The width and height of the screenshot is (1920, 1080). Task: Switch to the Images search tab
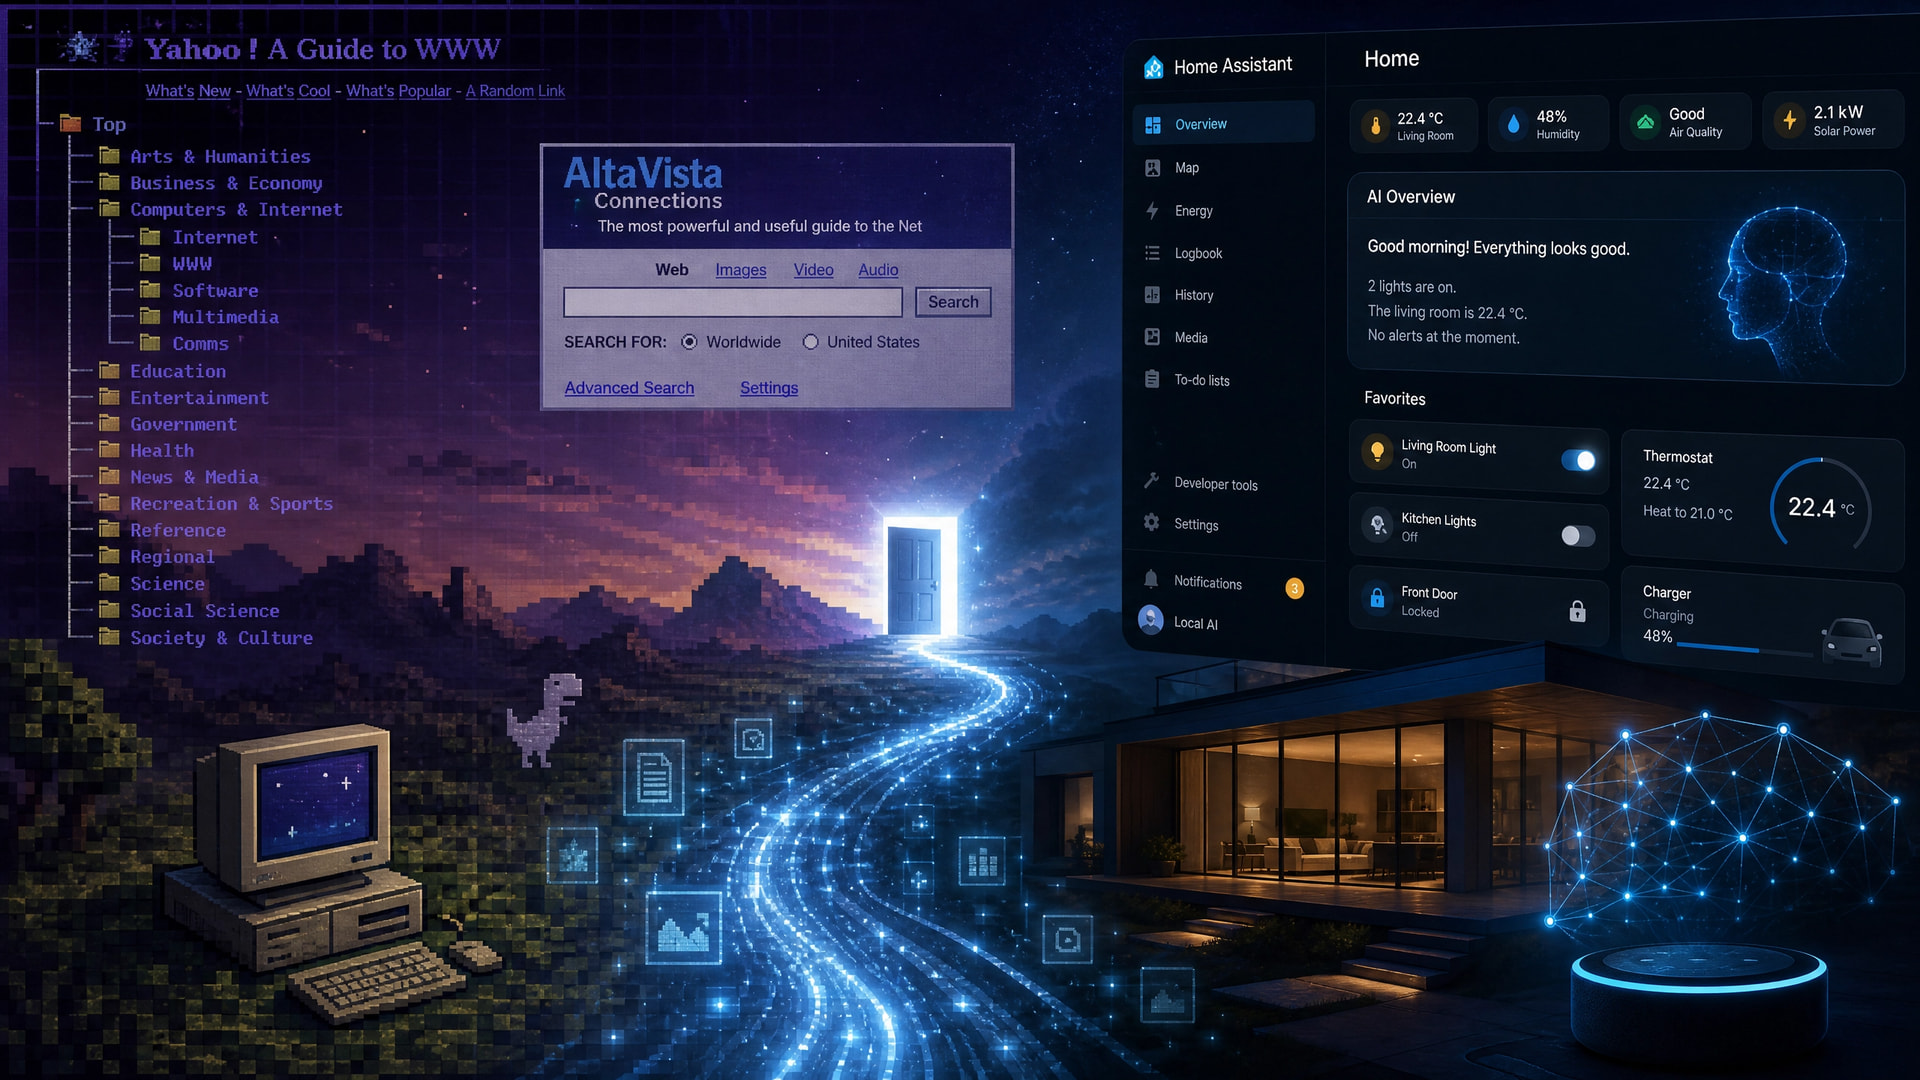741,270
